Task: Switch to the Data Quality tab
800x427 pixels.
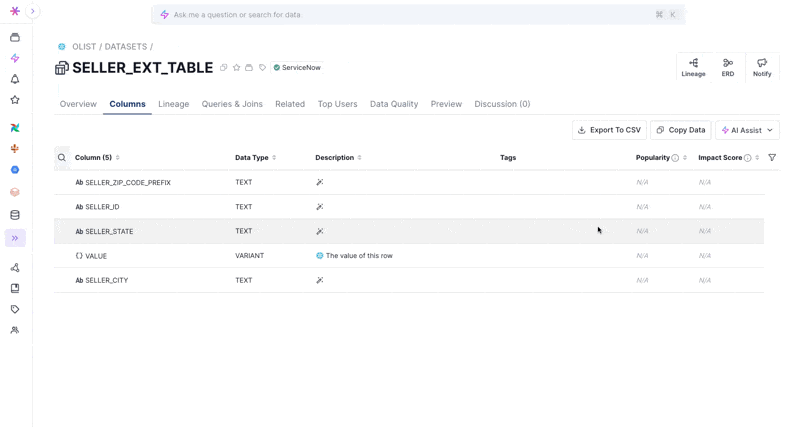Action: coord(394,104)
